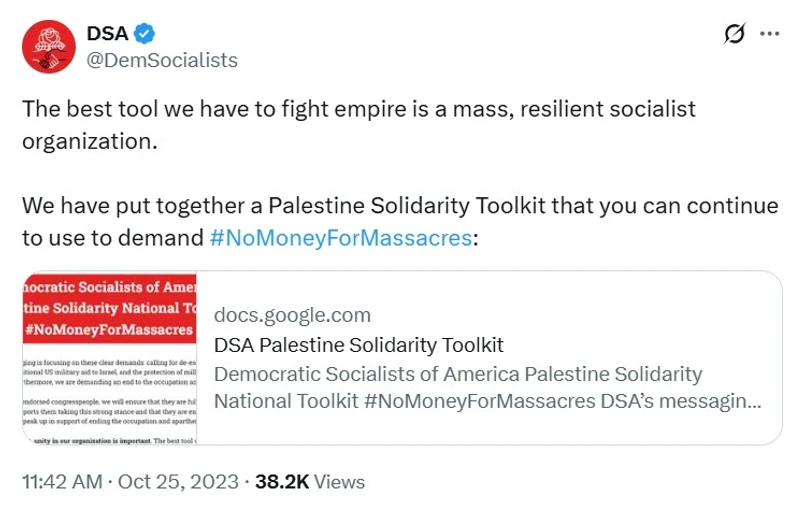Image resolution: width=800 pixels, height=517 pixels.
Task: Open the DSA Palestine Solidarity Toolkit card title
Action: click(359, 345)
